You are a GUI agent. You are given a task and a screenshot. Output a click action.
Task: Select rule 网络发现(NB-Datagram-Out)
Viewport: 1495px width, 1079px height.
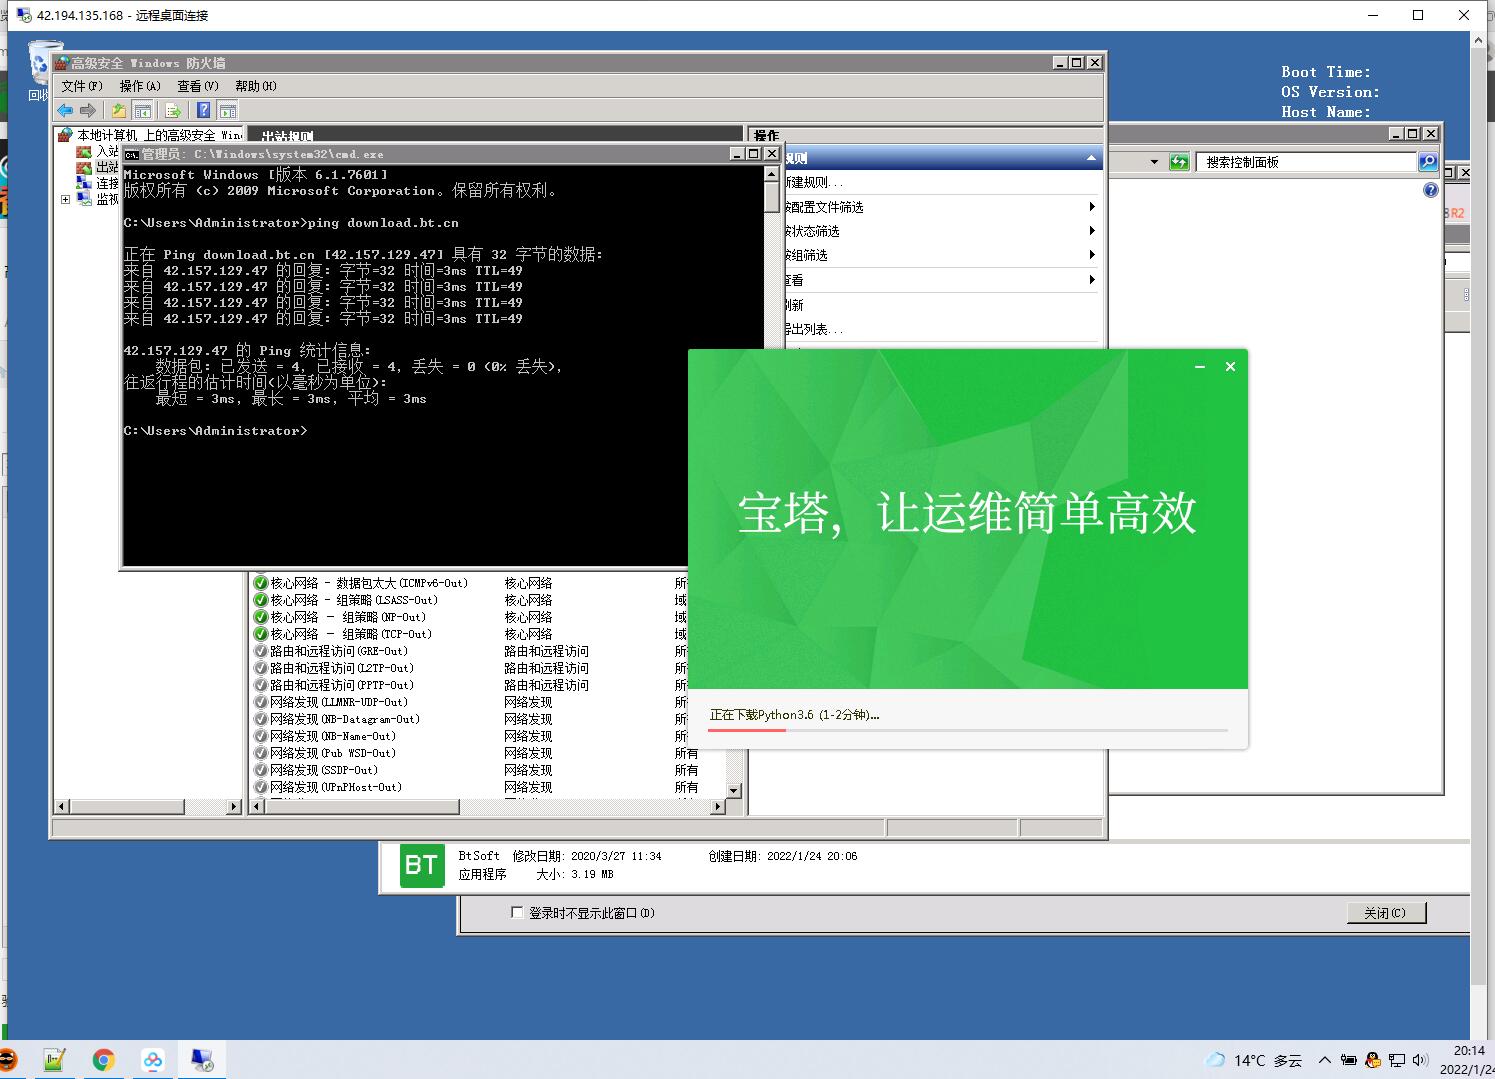coord(345,719)
